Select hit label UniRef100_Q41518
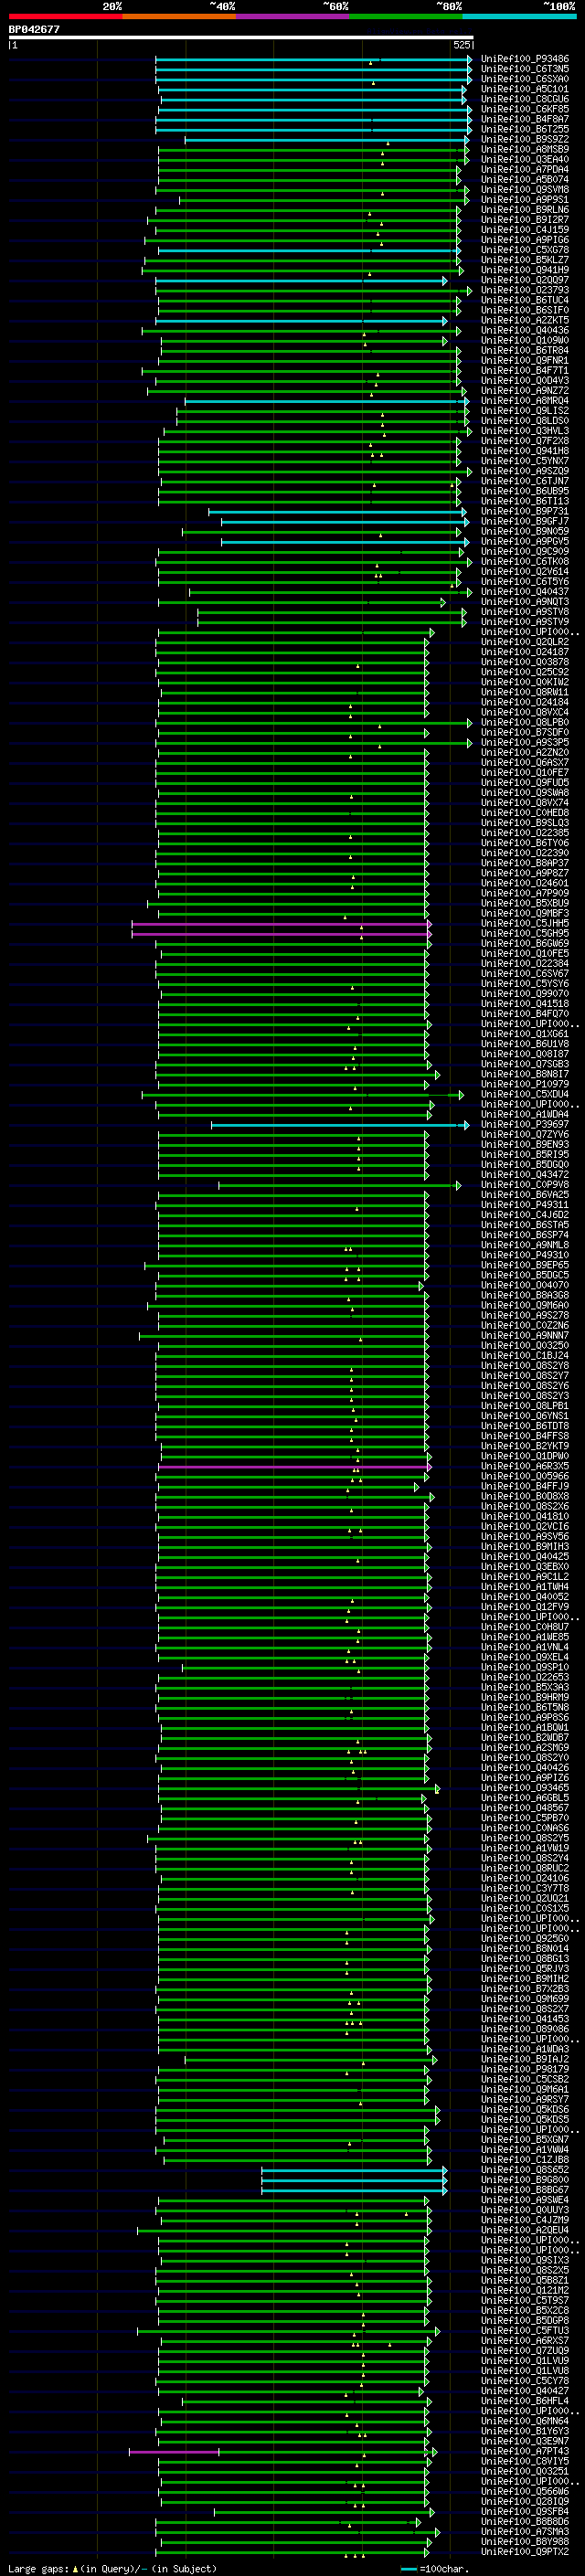 (x=525, y=1004)
